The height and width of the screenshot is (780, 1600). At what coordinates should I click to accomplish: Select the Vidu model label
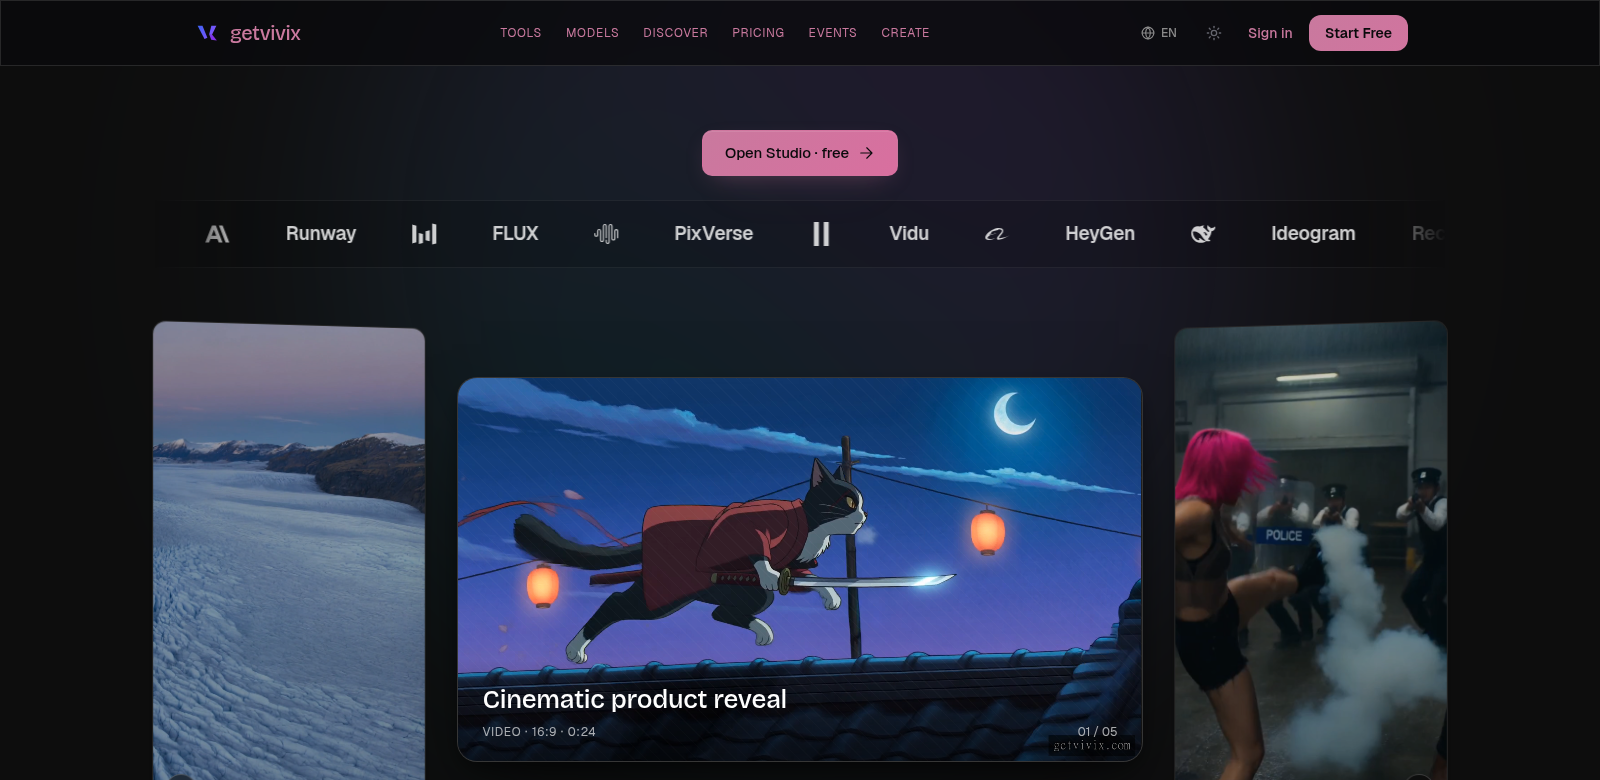point(909,233)
